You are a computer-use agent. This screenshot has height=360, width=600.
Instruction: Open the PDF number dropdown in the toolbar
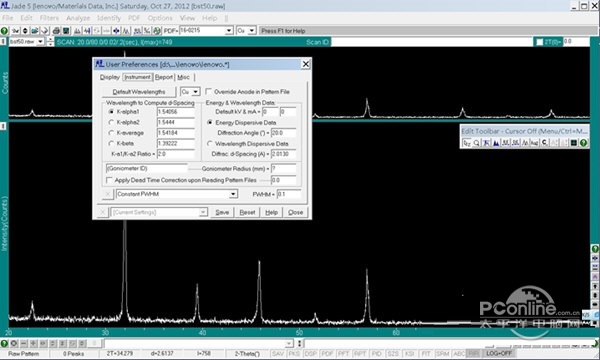coord(229,31)
